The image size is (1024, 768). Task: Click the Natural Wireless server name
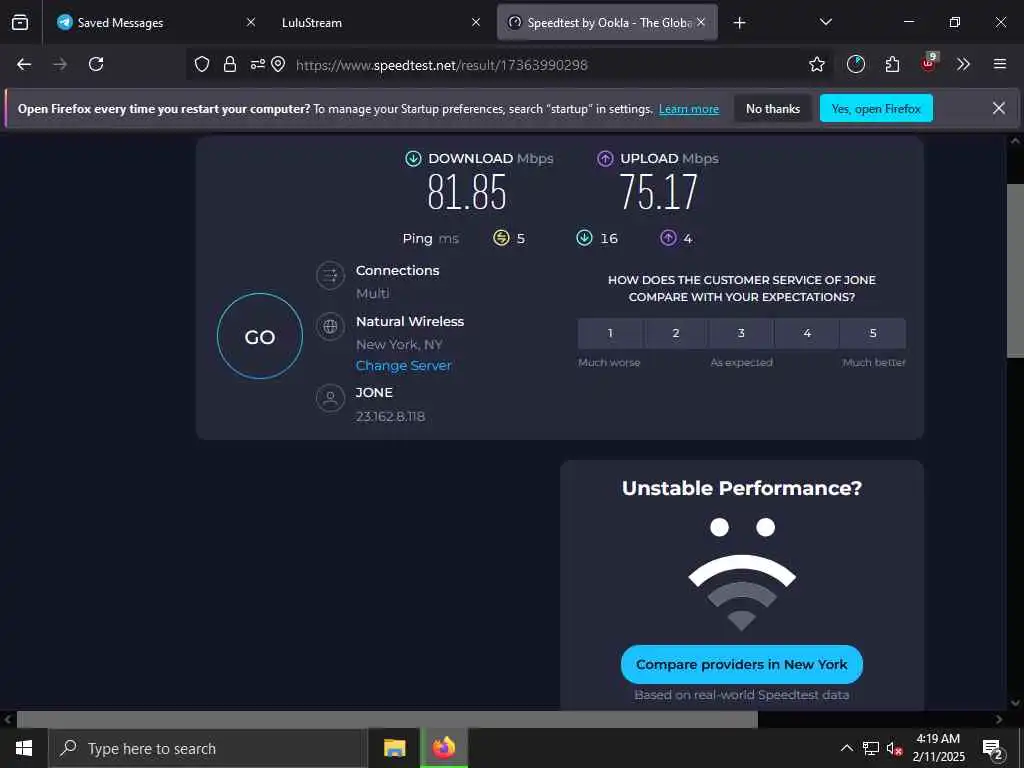[410, 321]
